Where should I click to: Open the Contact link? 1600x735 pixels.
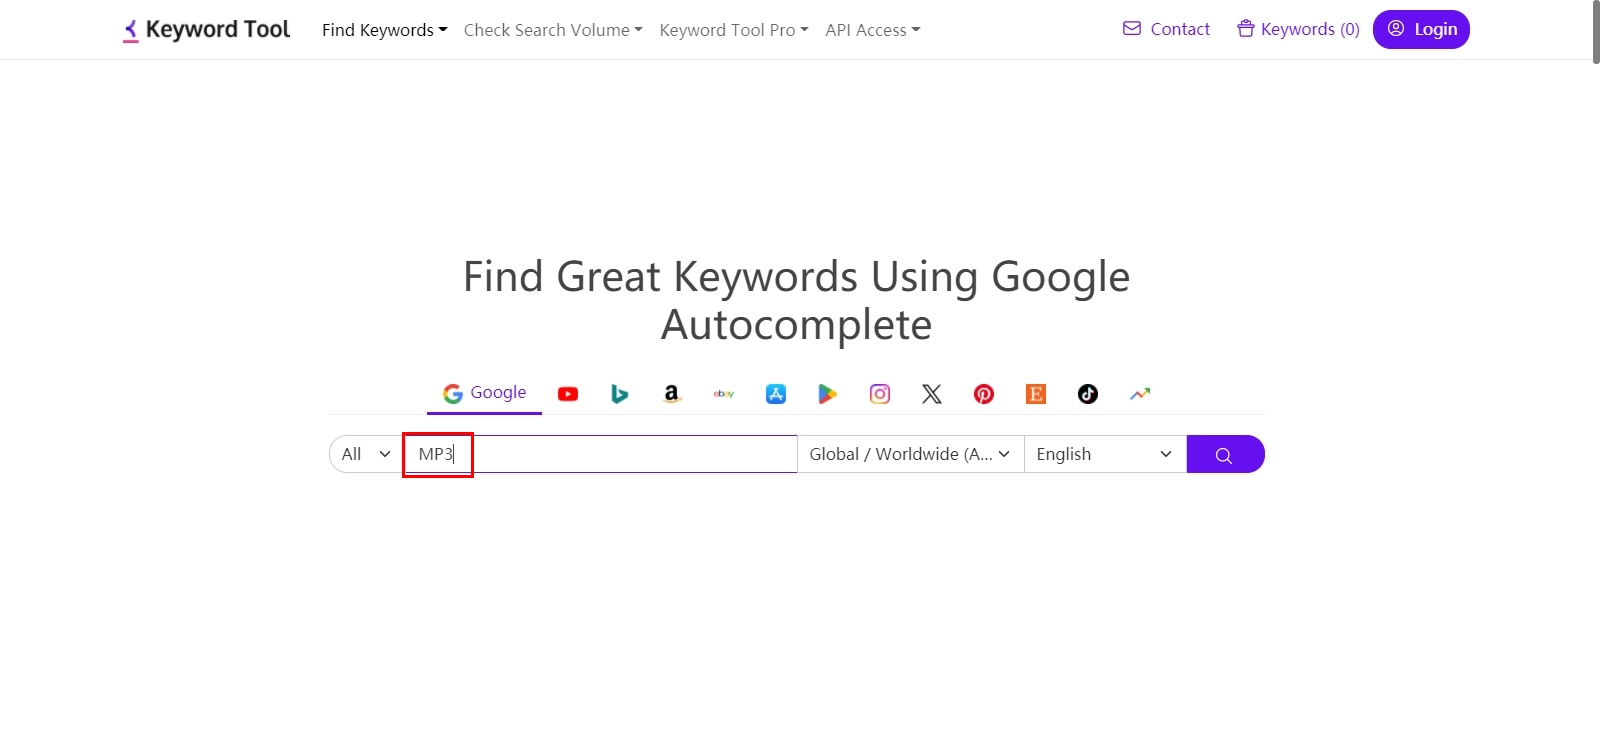1166,29
